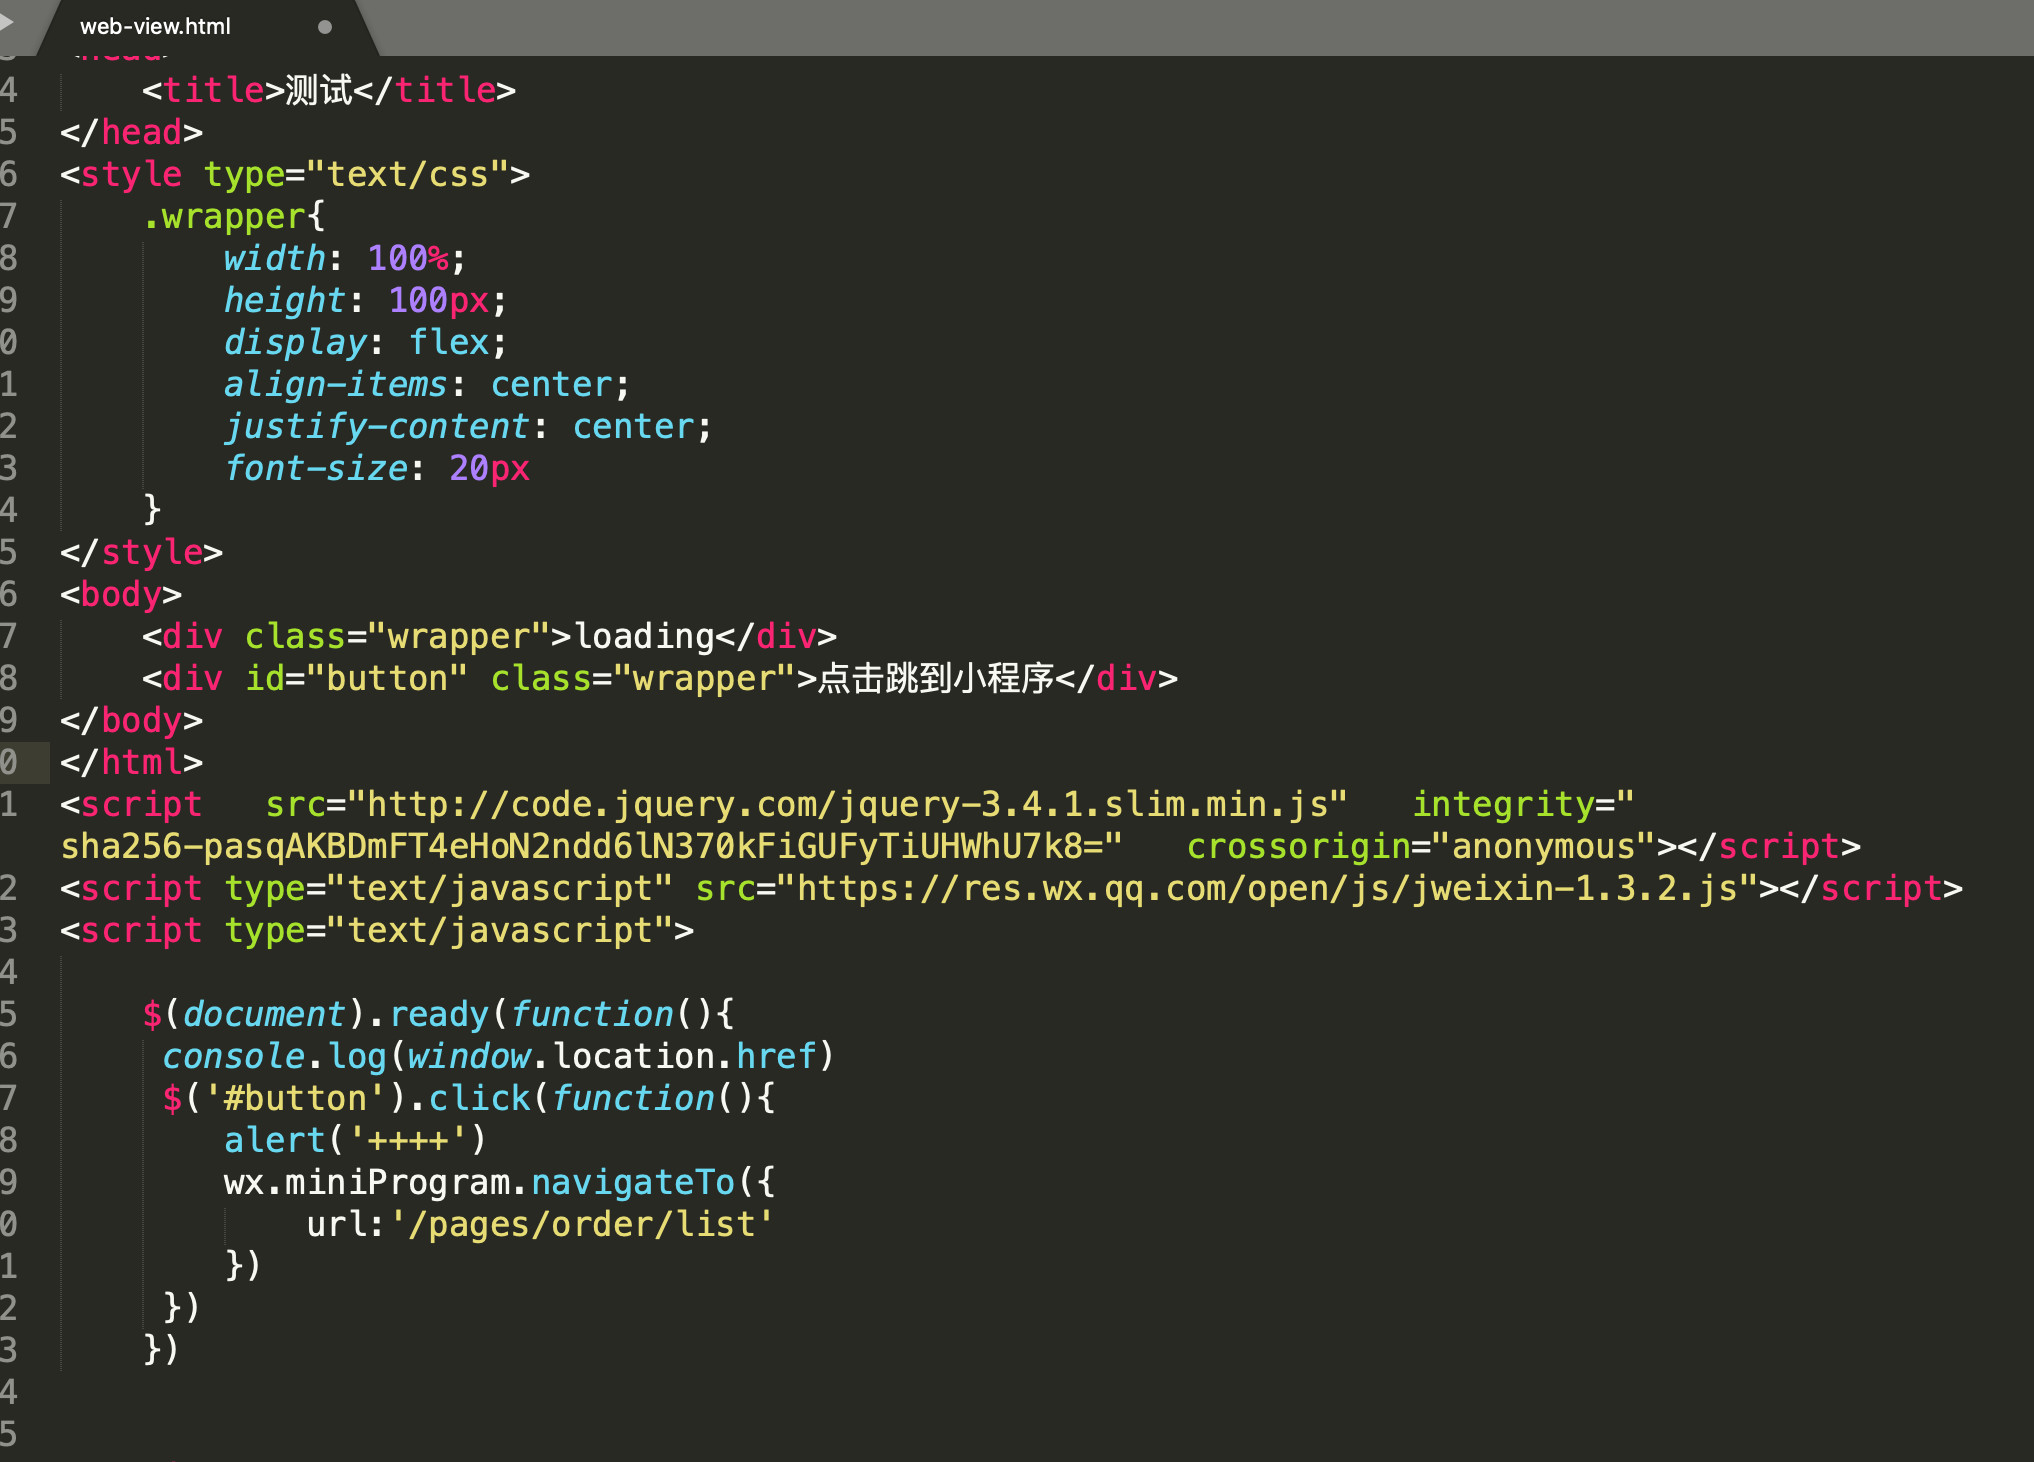Click the navigateTo method name

(633, 1182)
